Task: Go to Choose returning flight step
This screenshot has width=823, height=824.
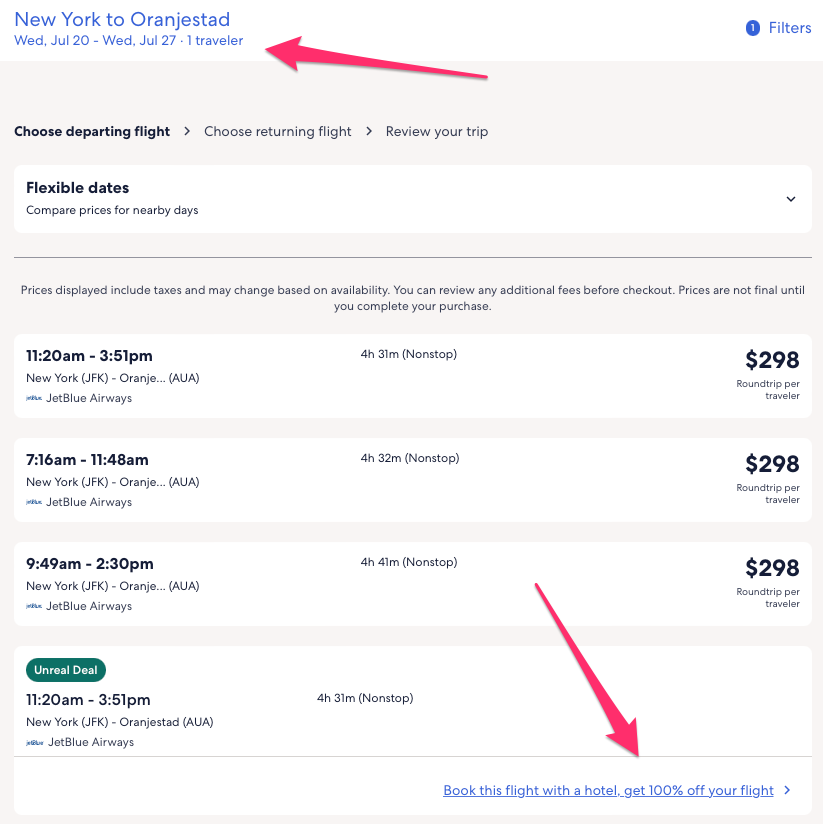Action: (x=278, y=131)
